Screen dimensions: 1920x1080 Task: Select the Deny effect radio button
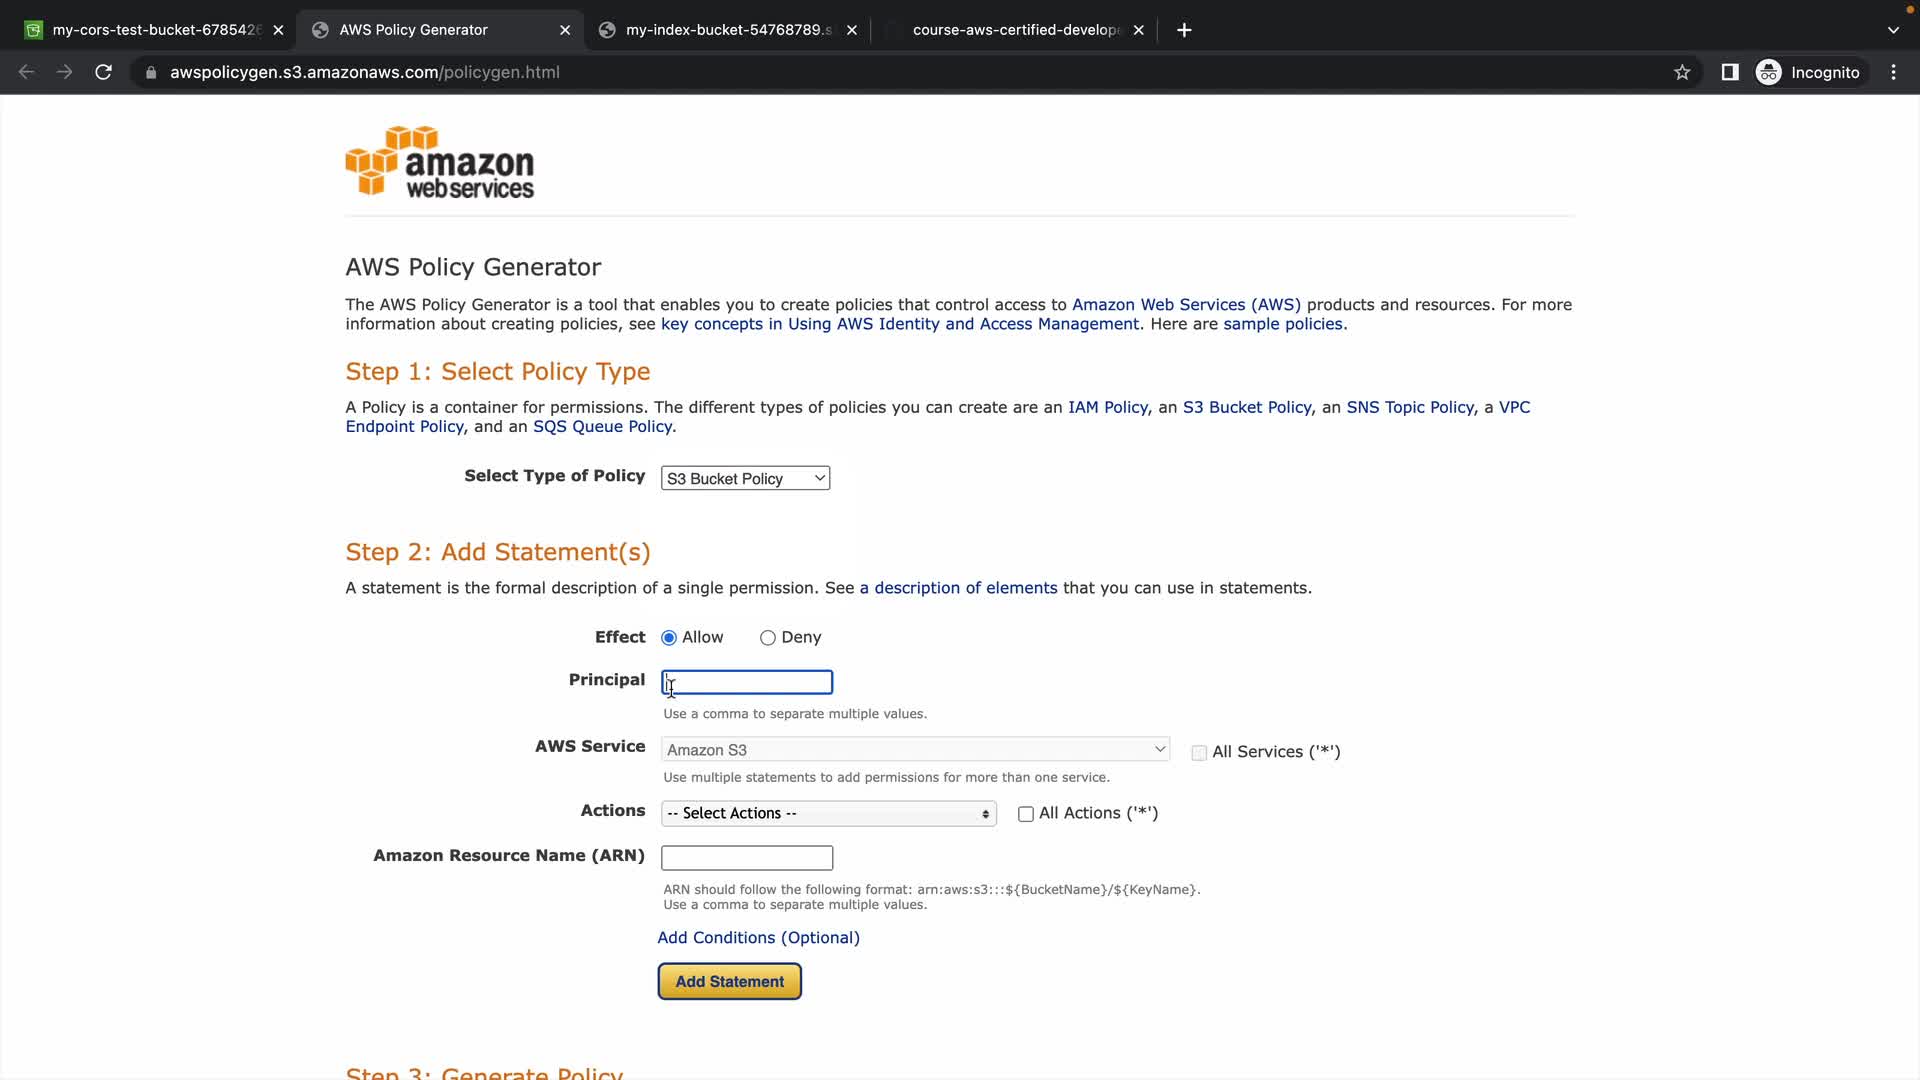767,638
